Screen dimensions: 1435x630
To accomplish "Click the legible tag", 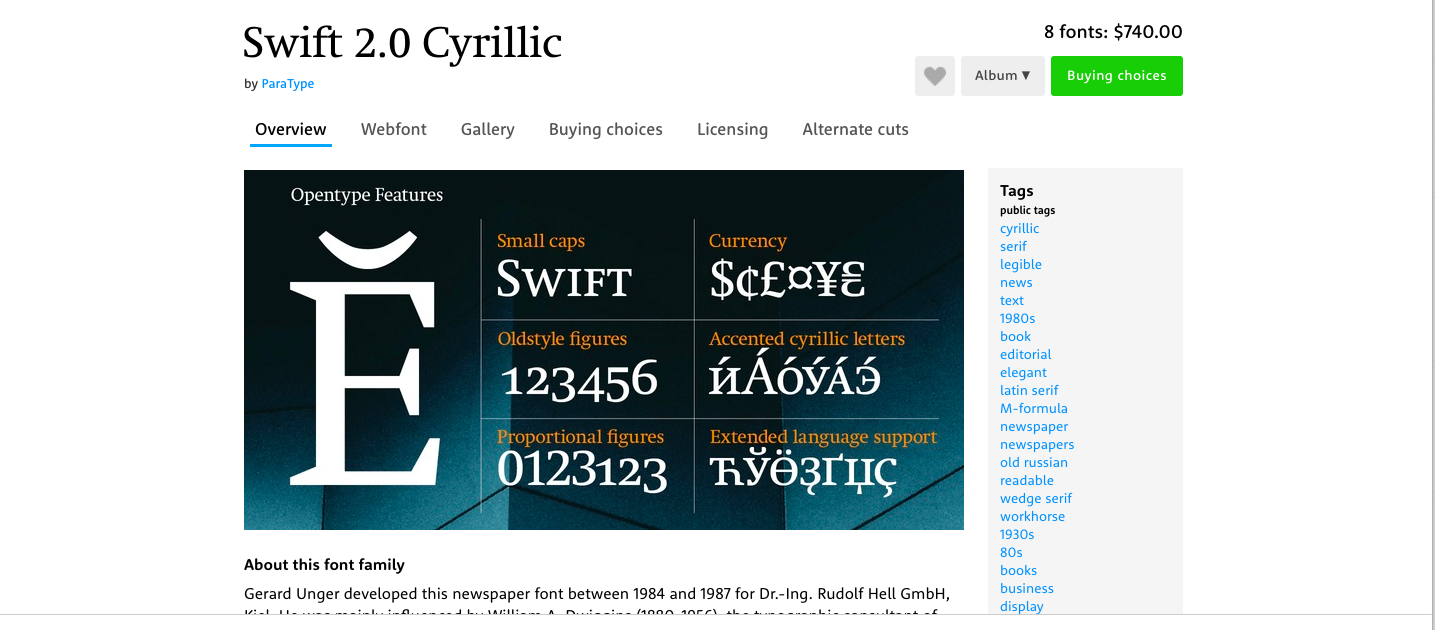I will pos(1021,265).
